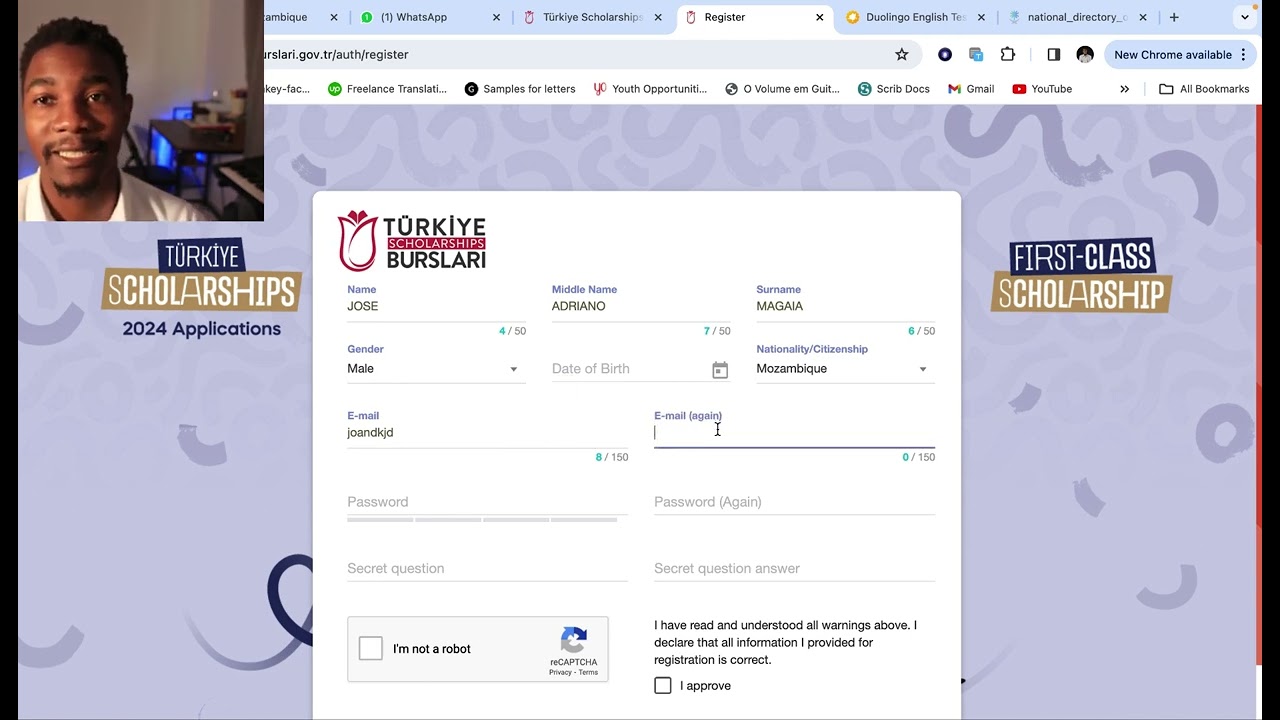Select the Register tab

pos(753,17)
